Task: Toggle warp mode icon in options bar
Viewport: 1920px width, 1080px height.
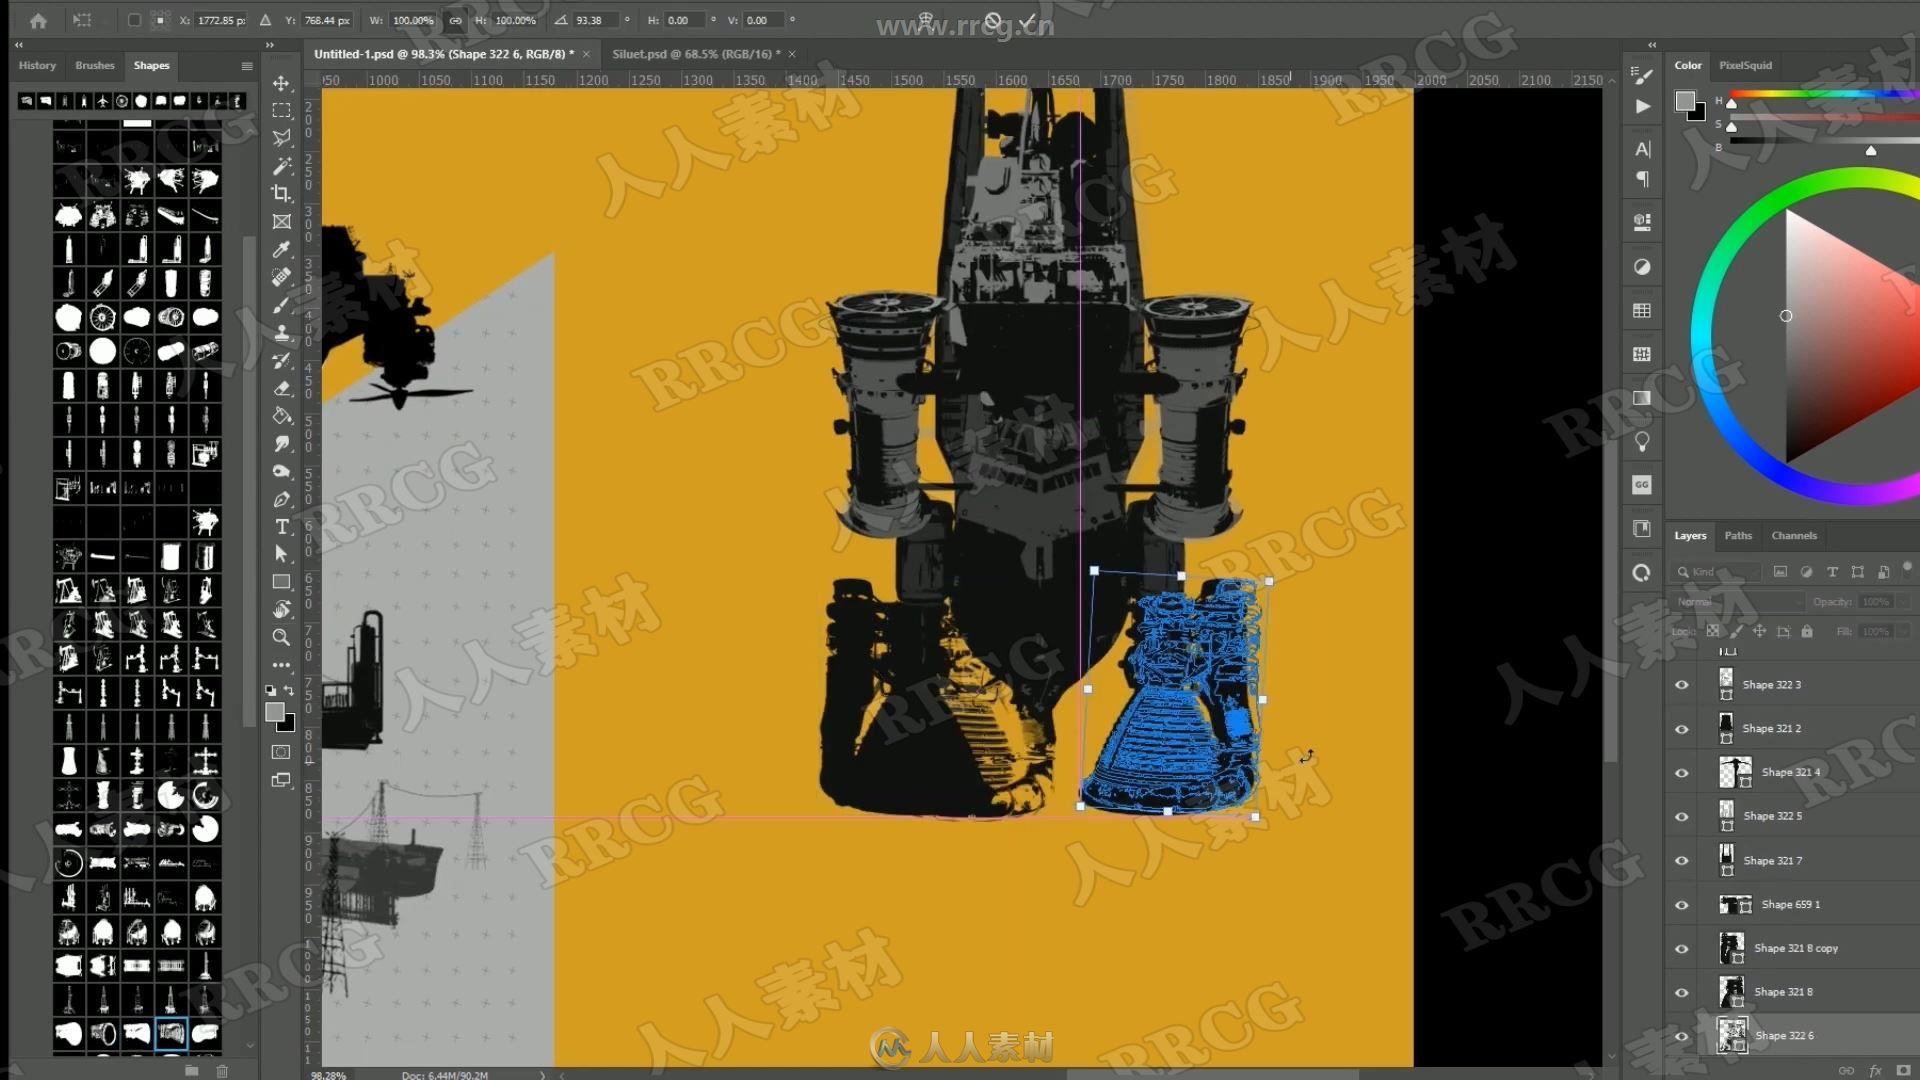Action: pos(926,20)
